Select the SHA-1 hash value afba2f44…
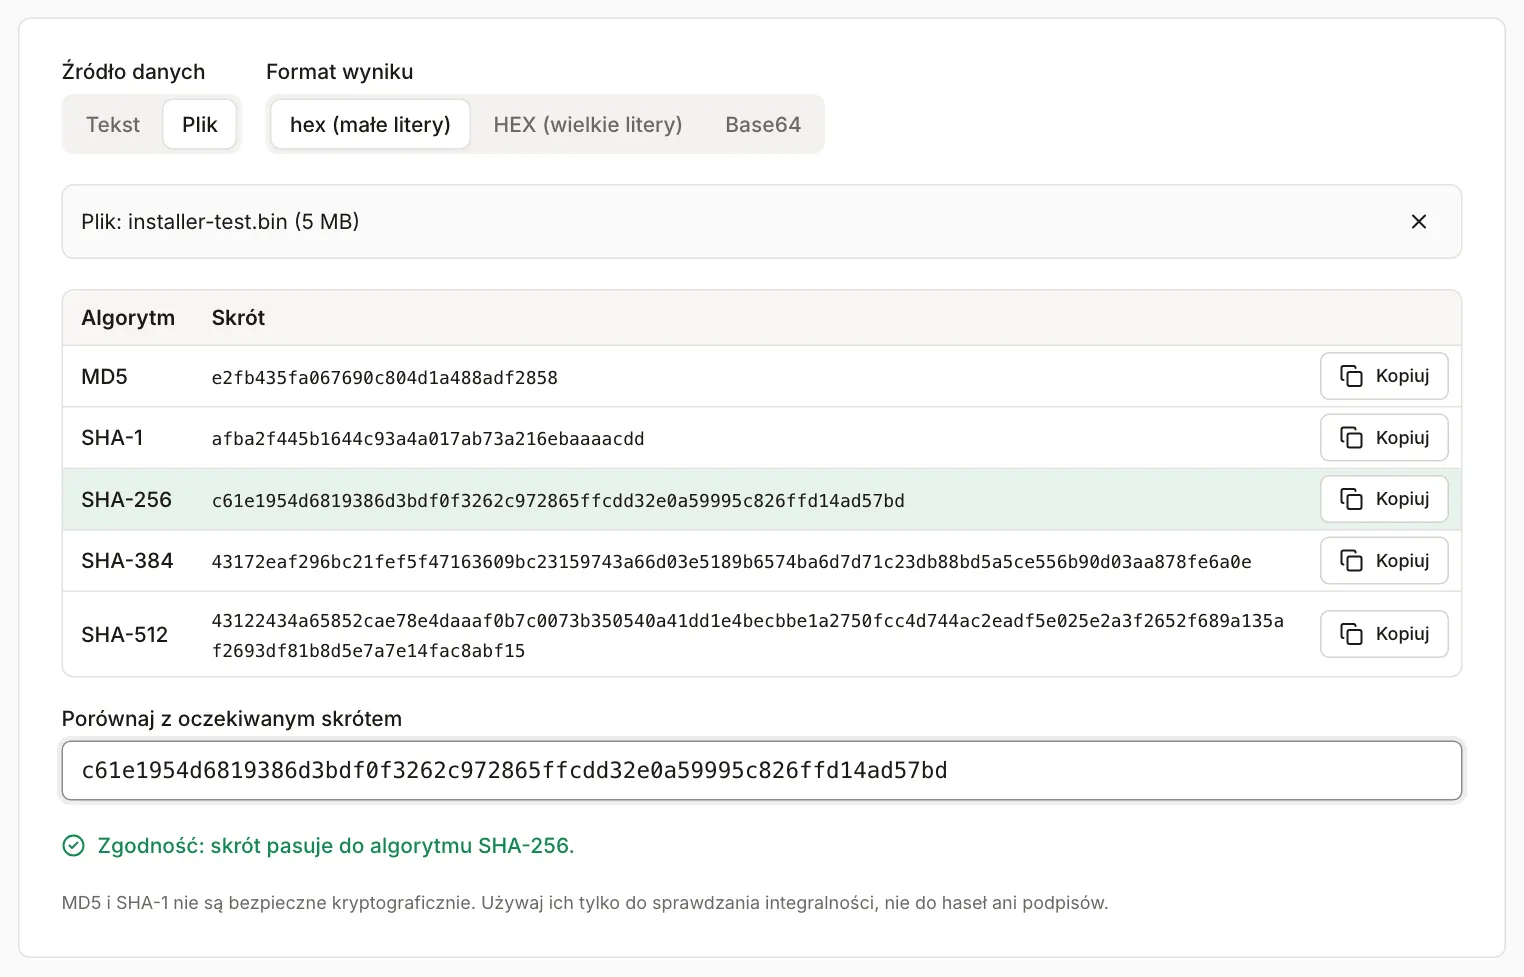Screen dimensions: 1524x977 click(x=428, y=439)
